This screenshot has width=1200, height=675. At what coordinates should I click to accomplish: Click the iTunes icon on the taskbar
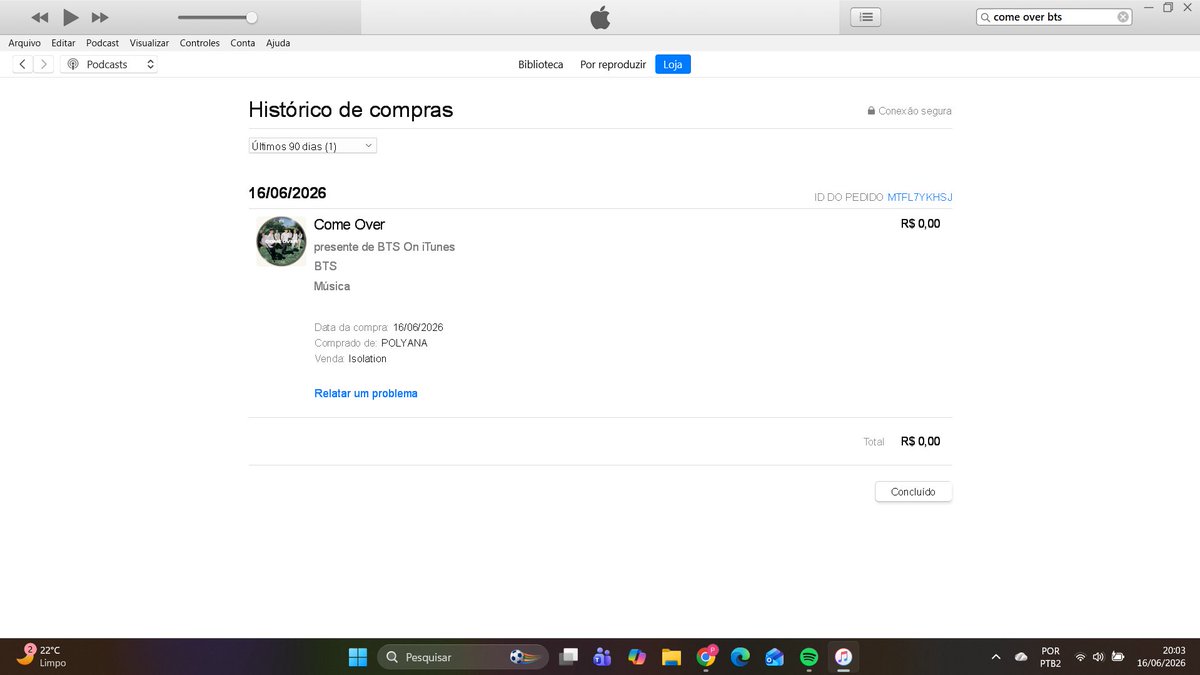[x=844, y=657]
